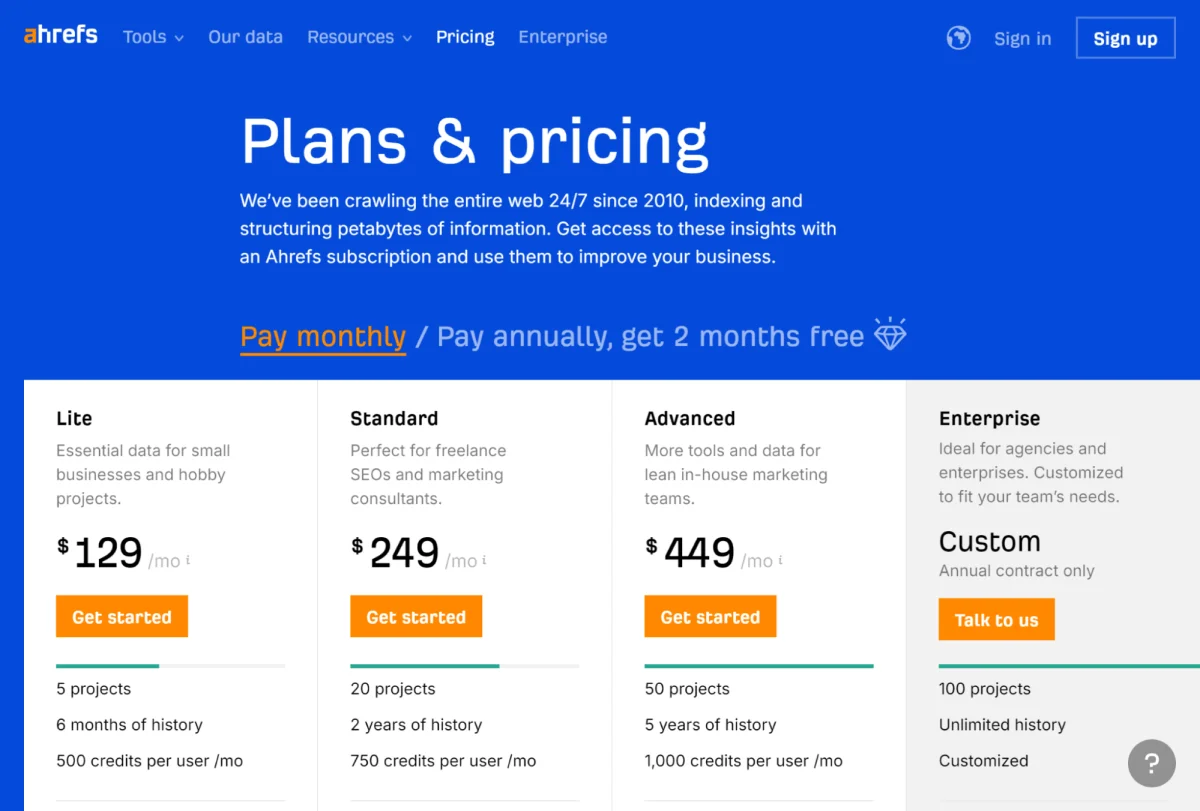The width and height of the screenshot is (1200, 811).
Task: Click the diamond icon beside annual offer
Action: (x=890, y=334)
